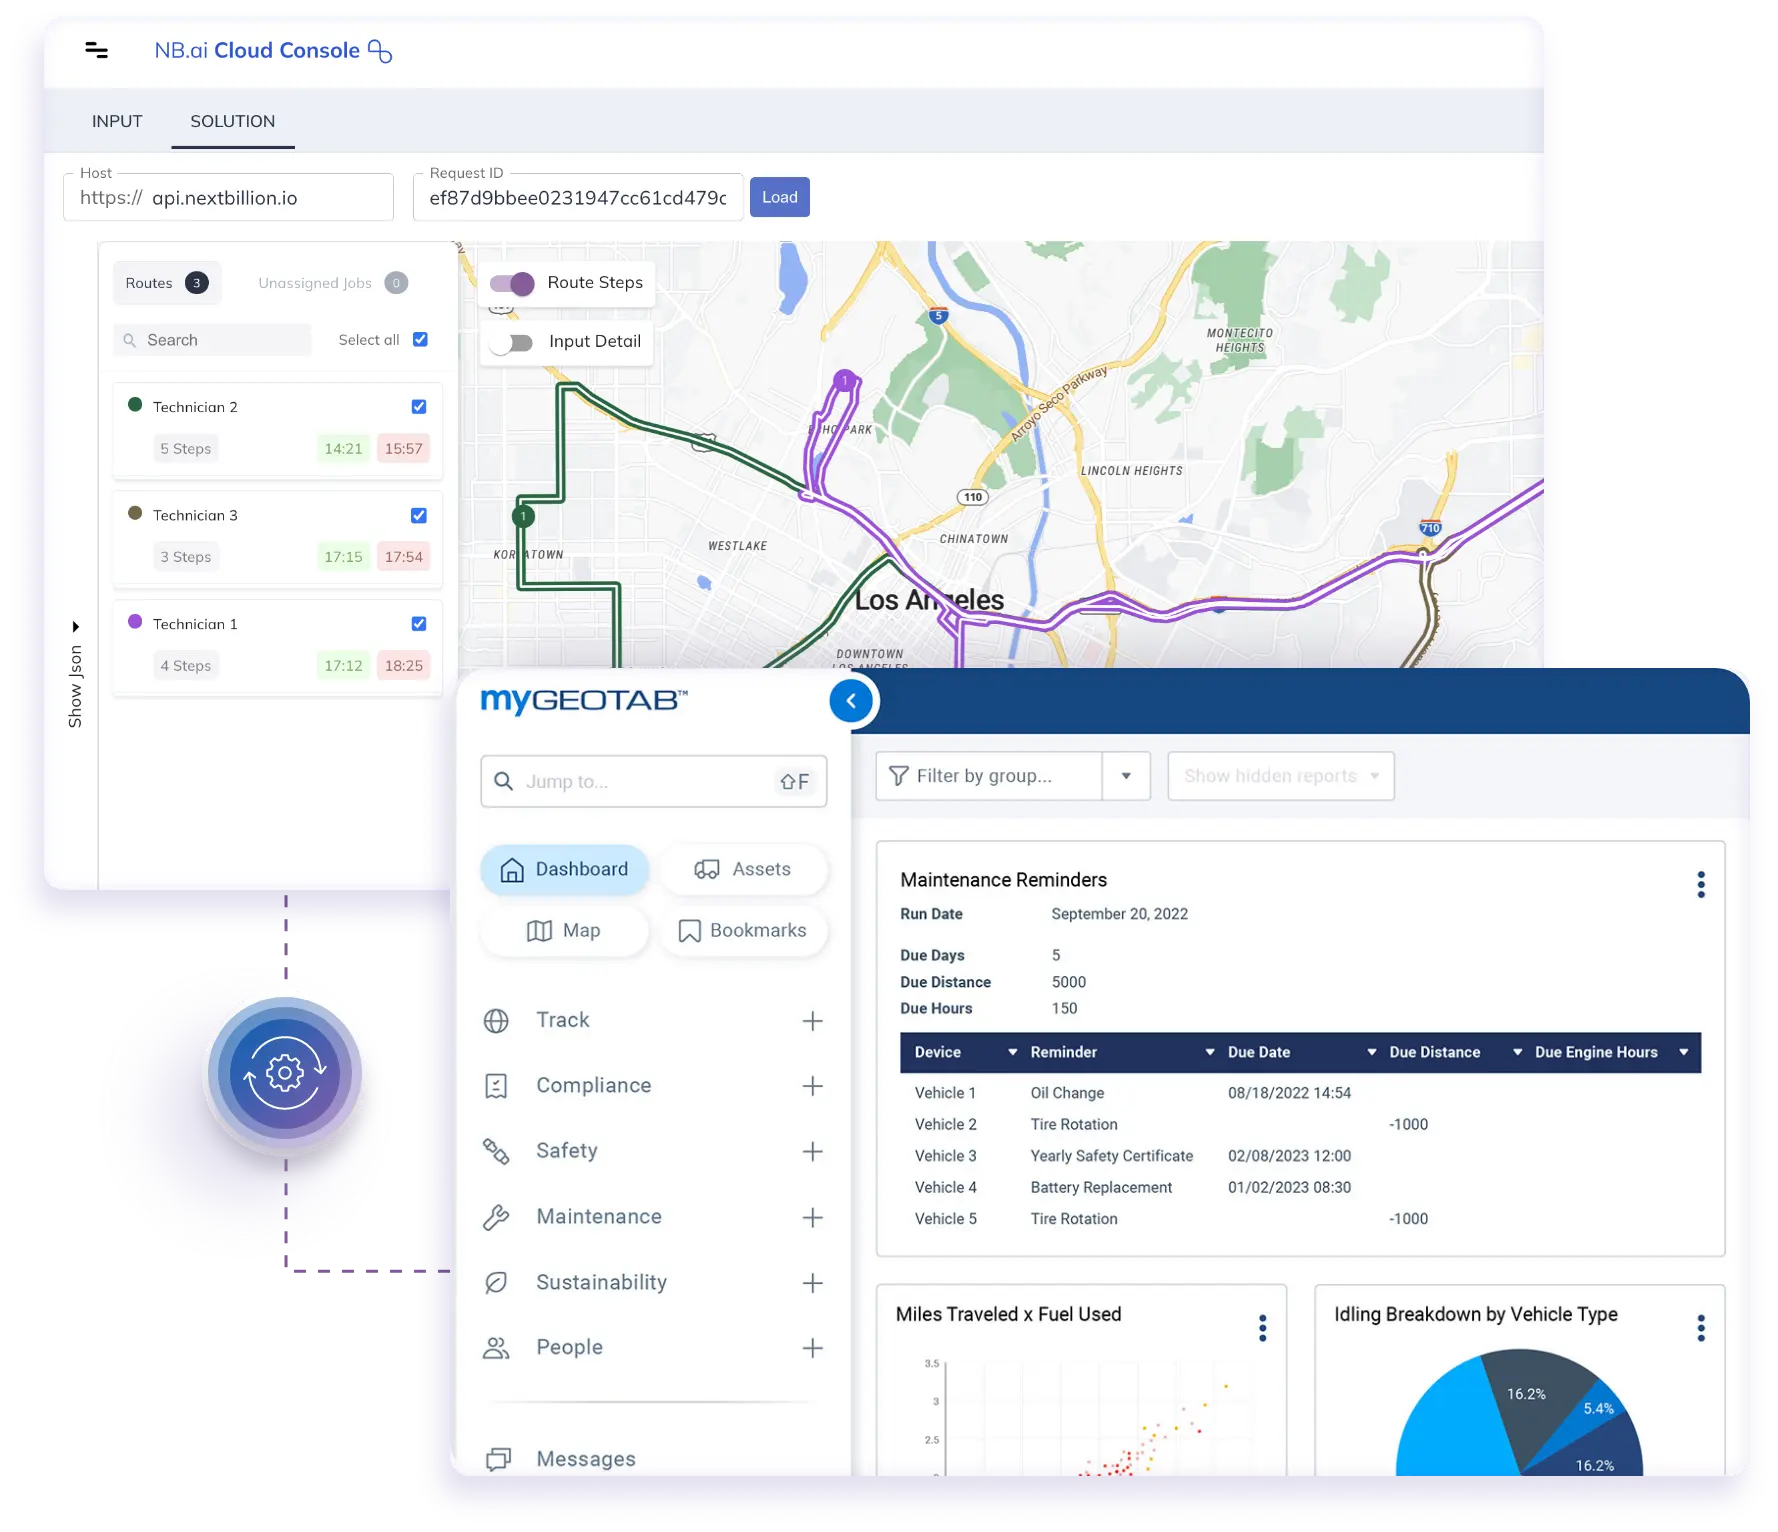Image resolution: width=1778 pixels, height=1532 pixels.
Task: Click the Maintenance wrench icon
Action: coord(496,1217)
